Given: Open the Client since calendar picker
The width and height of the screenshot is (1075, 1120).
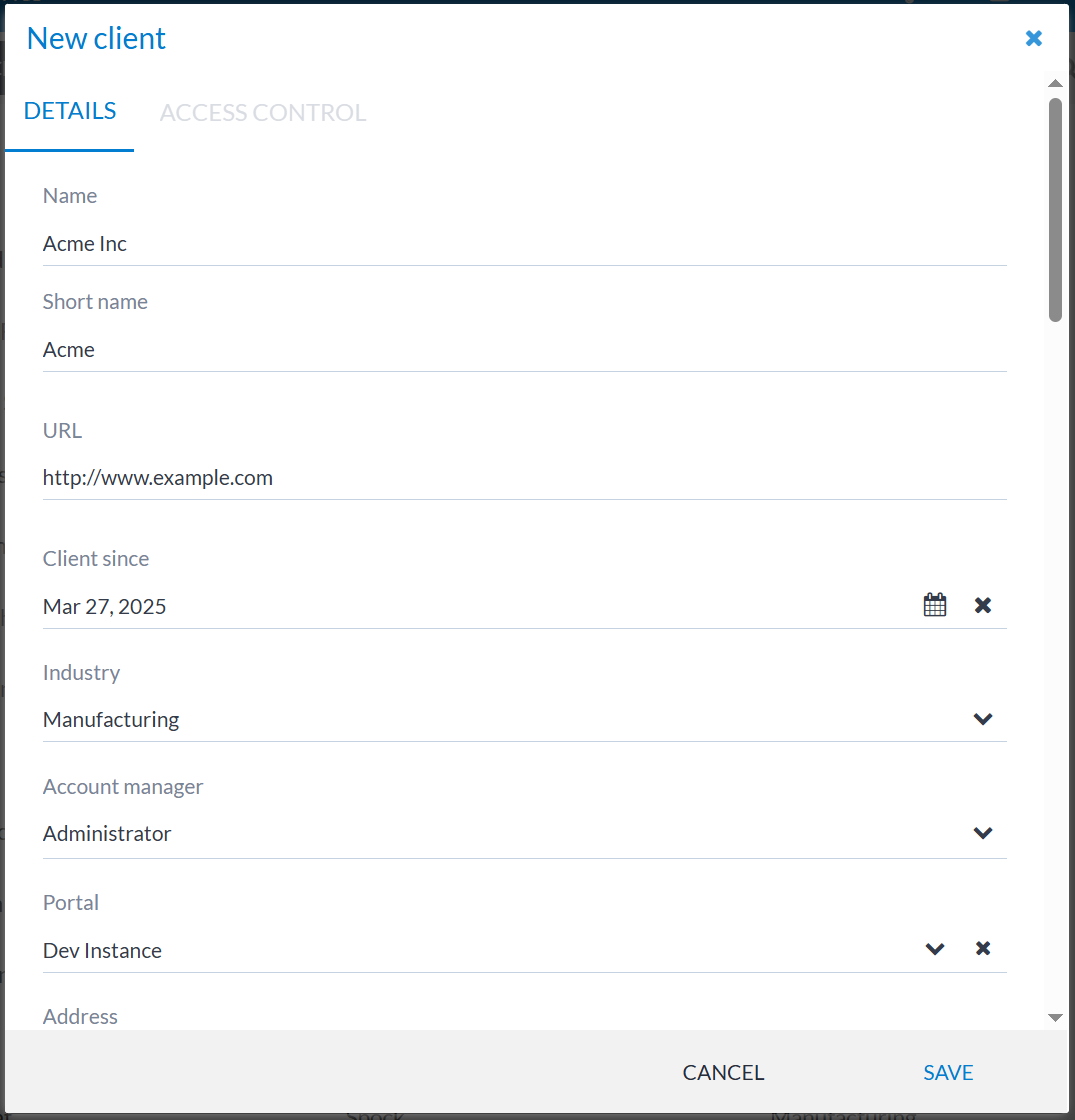Looking at the screenshot, I should tap(935, 605).
